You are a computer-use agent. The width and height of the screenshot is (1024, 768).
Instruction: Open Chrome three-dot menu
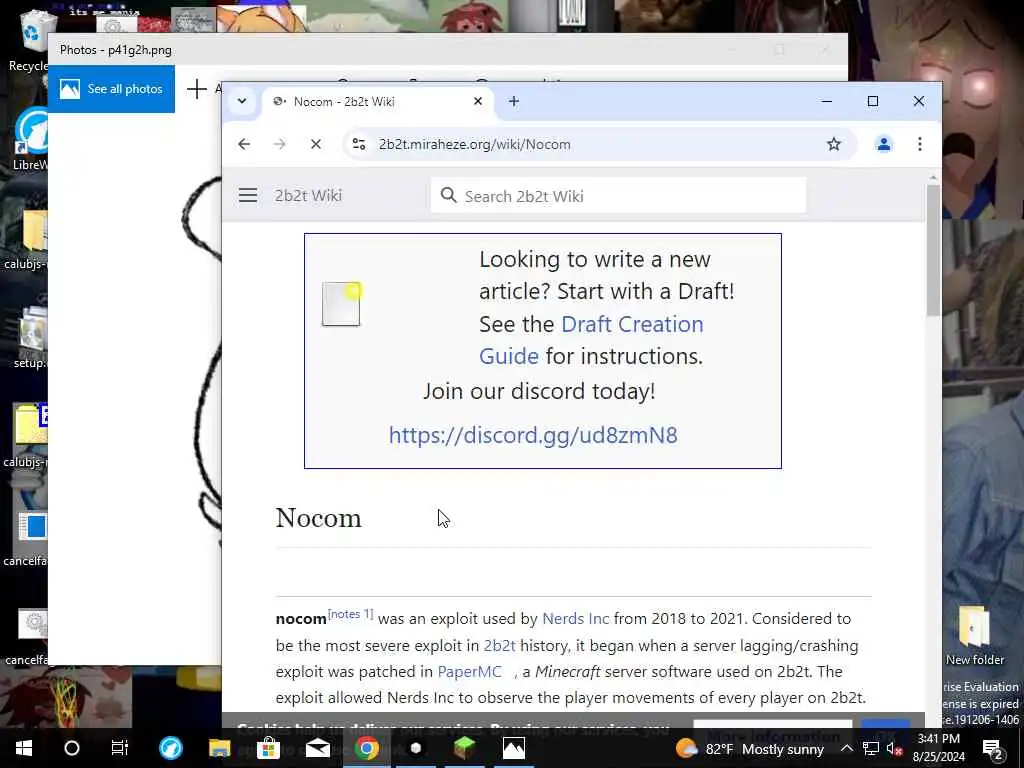(x=920, y=144)
